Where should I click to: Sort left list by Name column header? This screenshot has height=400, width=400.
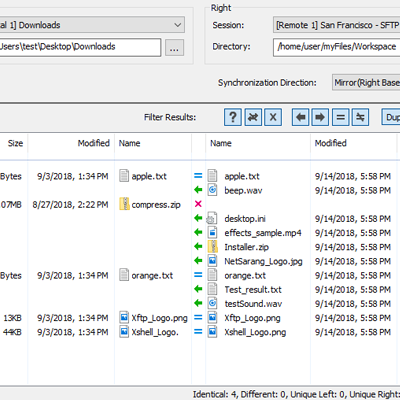pyautogui.click(x=153, y=143)
